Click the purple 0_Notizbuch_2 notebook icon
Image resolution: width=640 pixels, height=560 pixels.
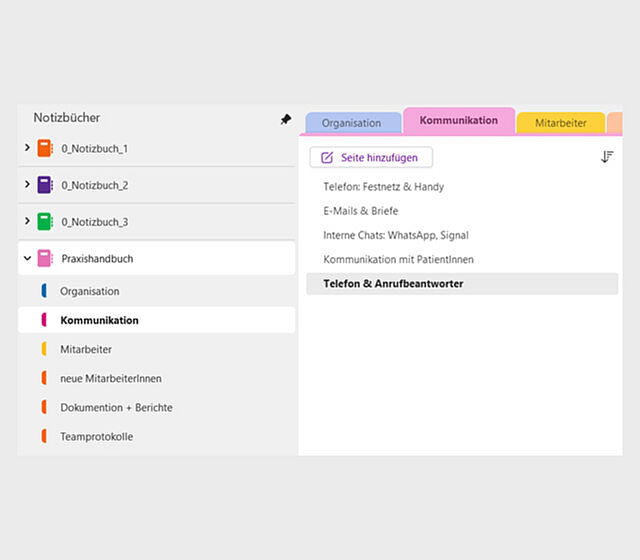44,185
